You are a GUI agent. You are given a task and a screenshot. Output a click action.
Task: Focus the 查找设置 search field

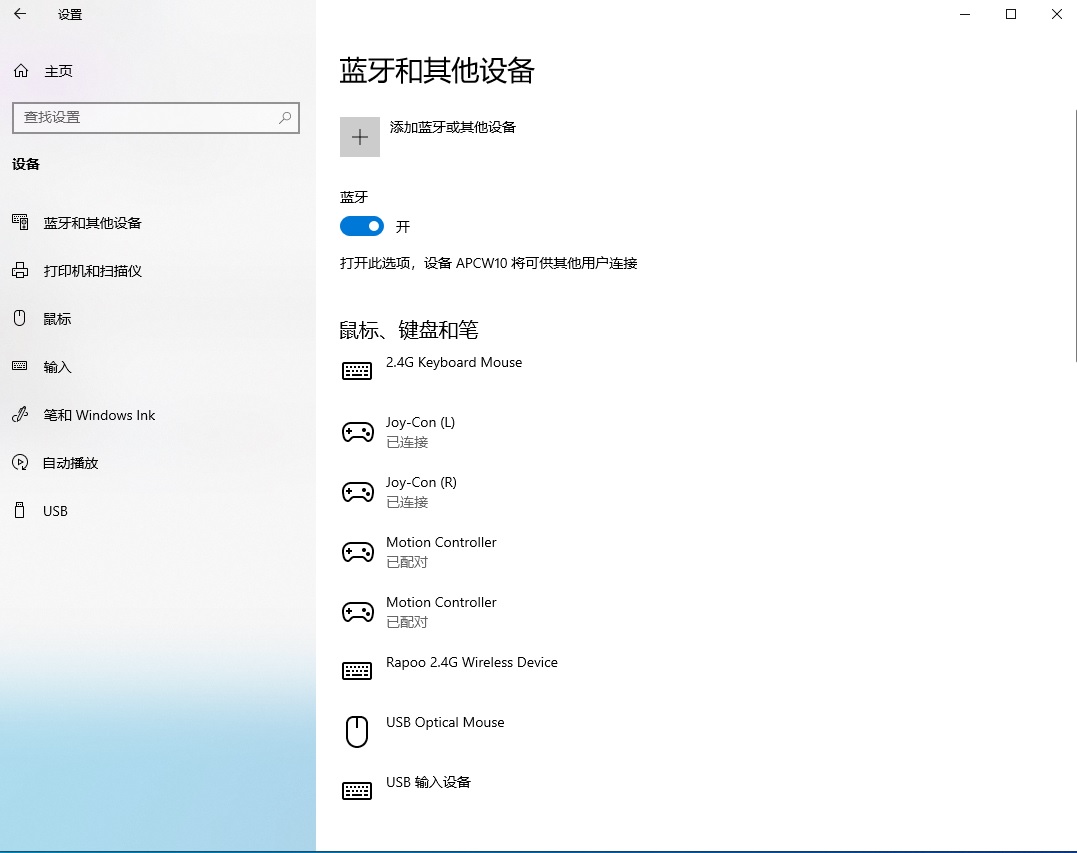[x=156, y=117]
